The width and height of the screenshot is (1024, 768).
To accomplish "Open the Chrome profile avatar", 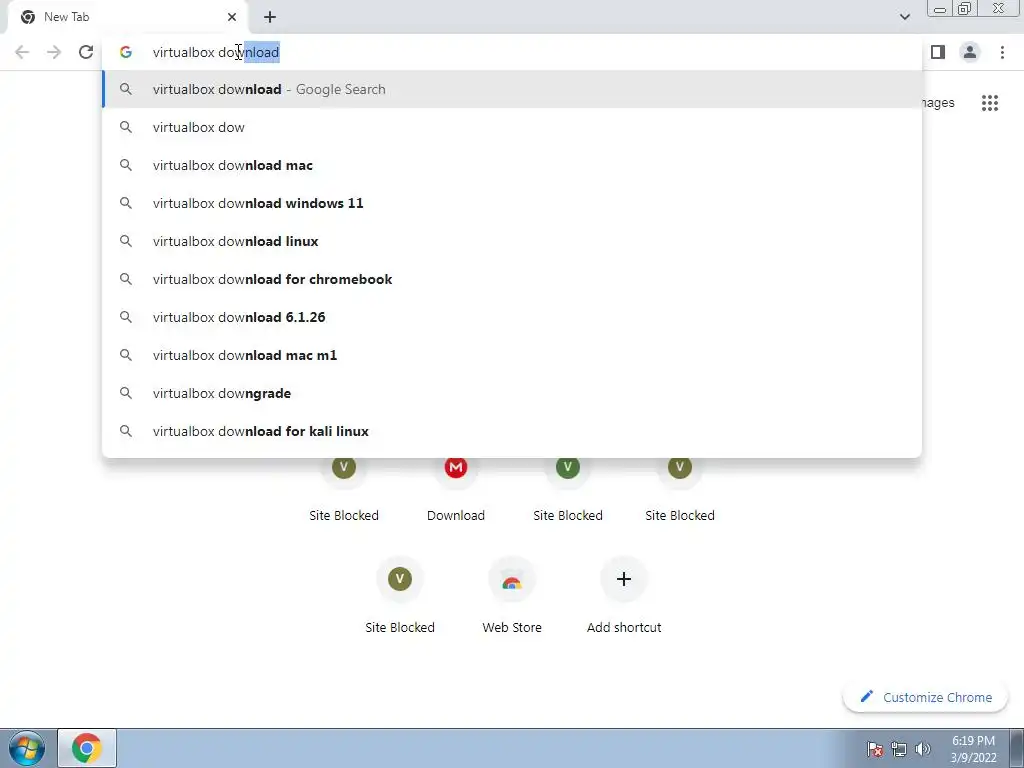I will [970, 52].
